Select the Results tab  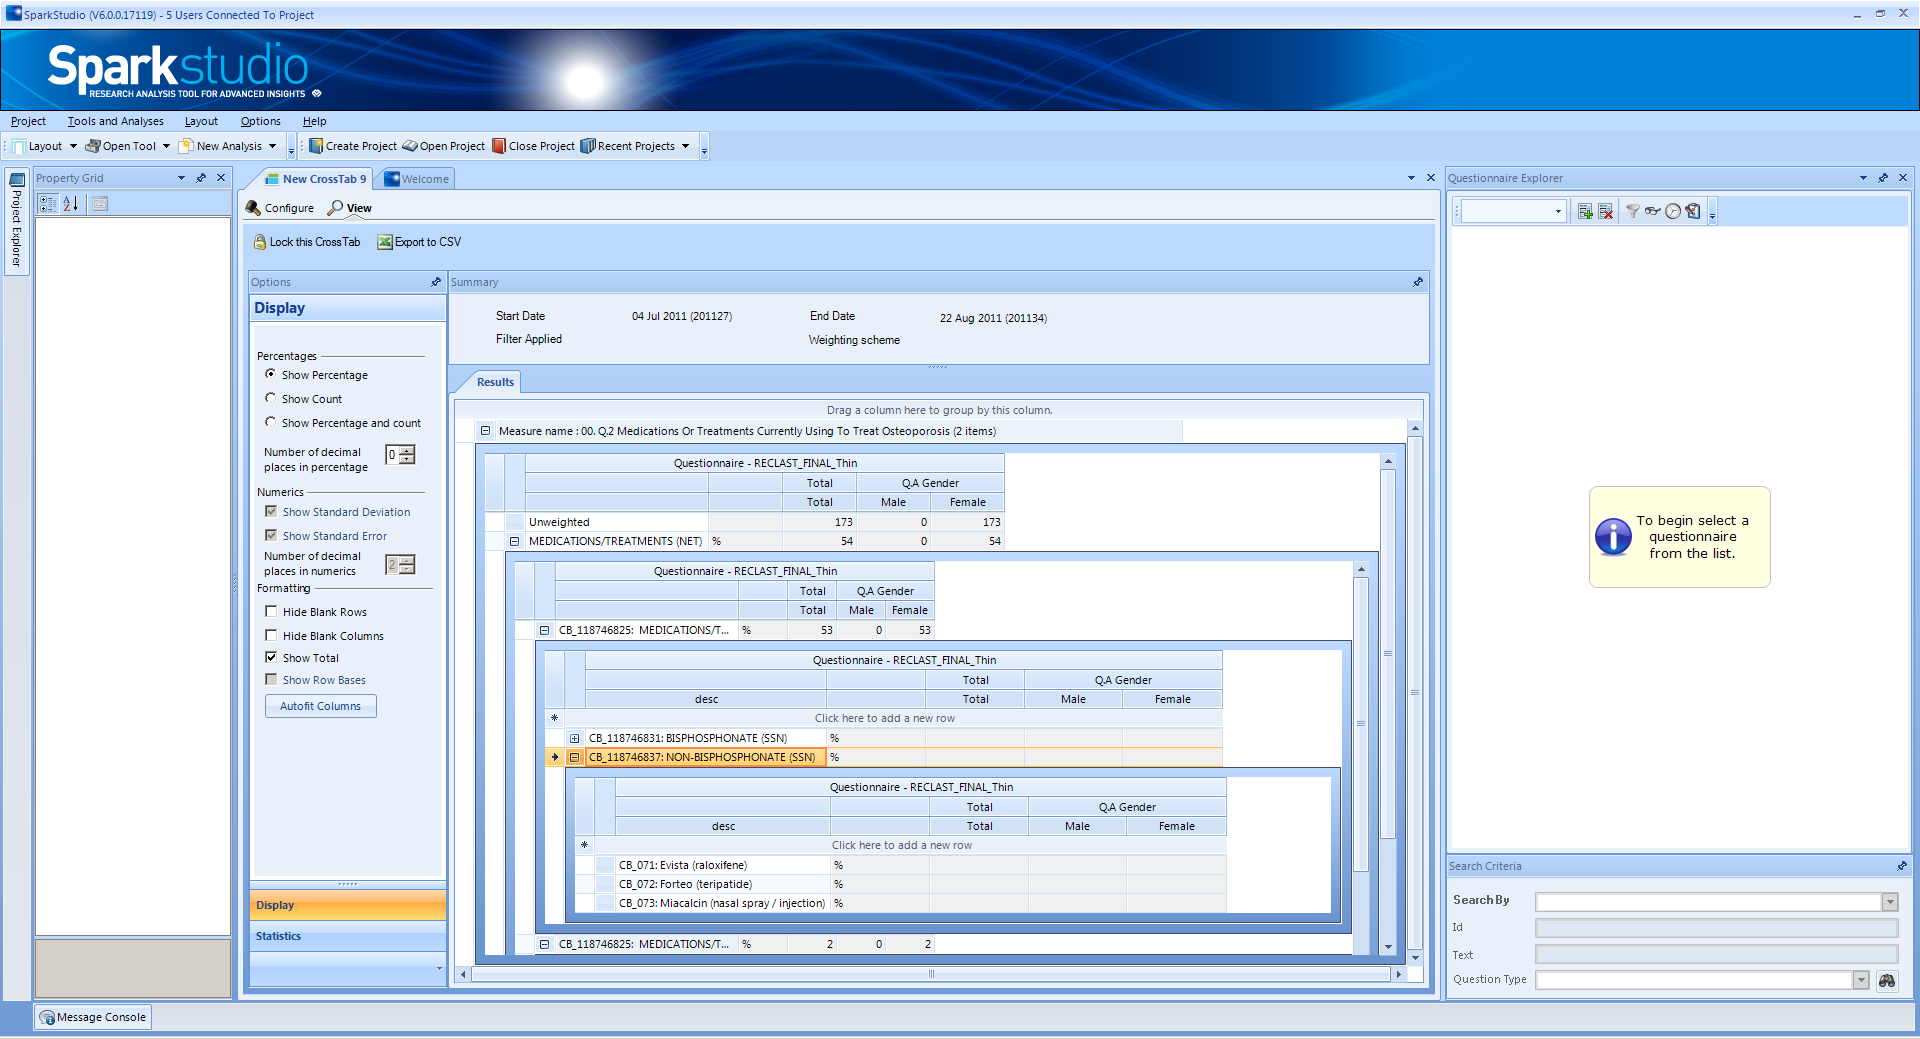pyautogui.click(x=495, y=382)
